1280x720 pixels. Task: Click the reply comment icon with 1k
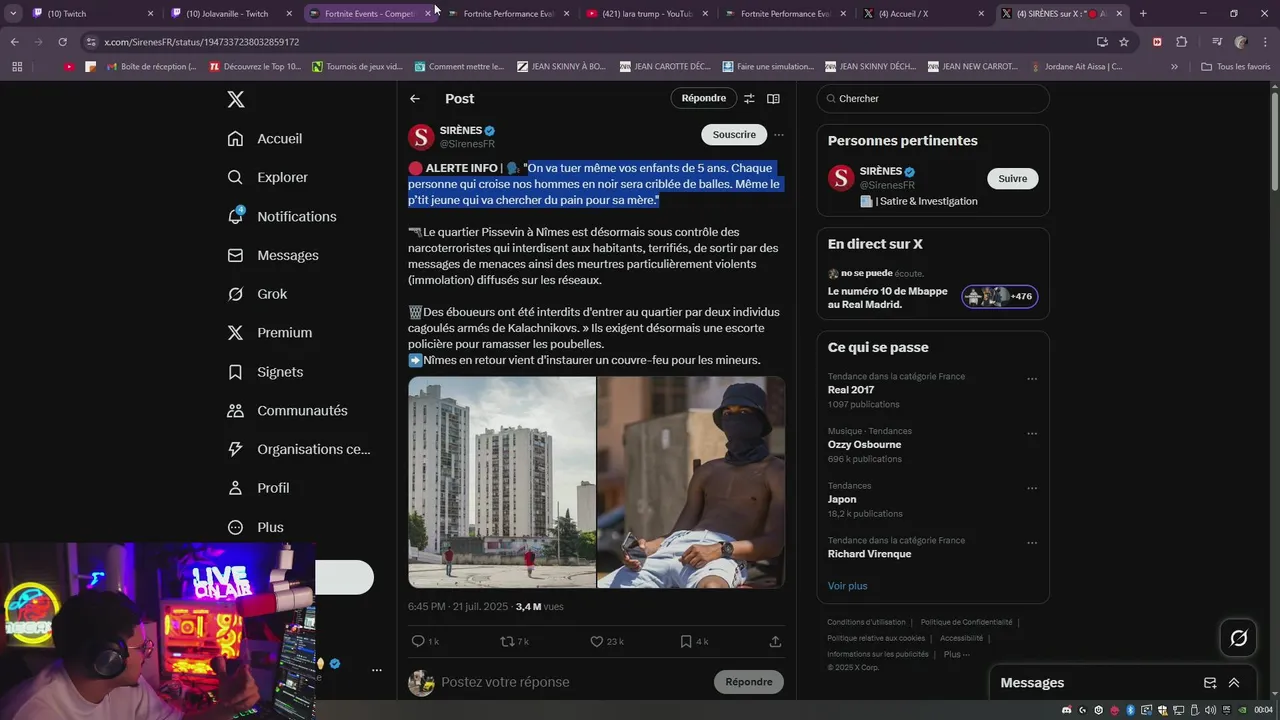pyautogui.click(x=425, y=641)
